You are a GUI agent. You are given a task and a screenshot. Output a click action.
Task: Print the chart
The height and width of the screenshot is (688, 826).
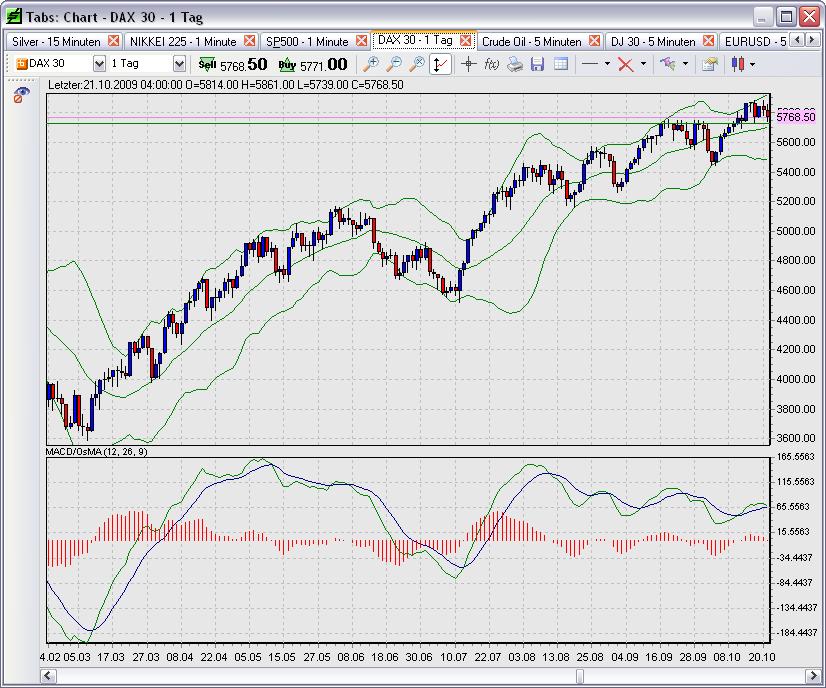(515, 64)
